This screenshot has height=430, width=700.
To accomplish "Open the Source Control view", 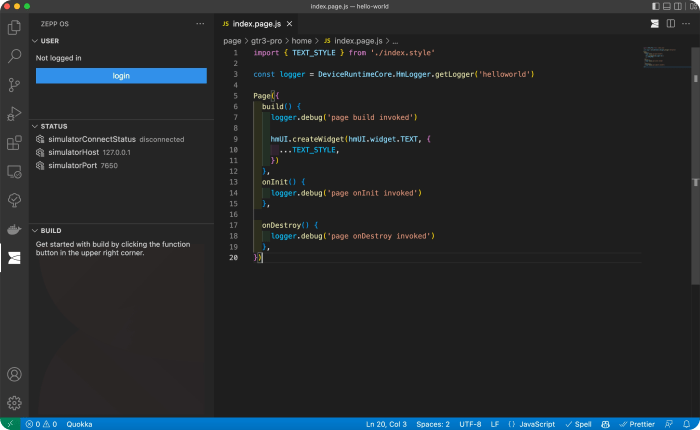I will click(14, 85).
